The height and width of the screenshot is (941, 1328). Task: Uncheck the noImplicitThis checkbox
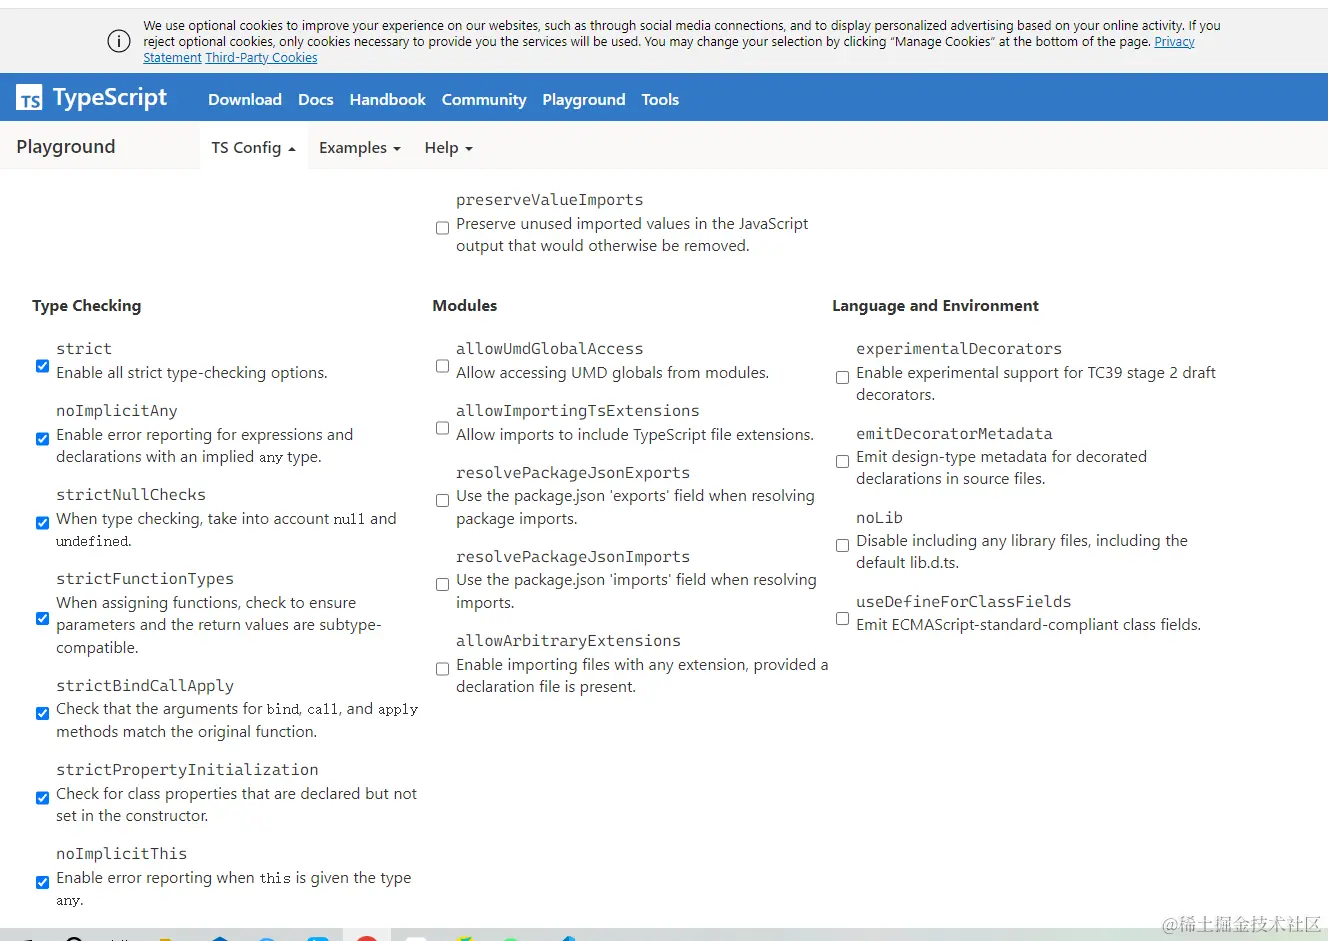(42, 882)
